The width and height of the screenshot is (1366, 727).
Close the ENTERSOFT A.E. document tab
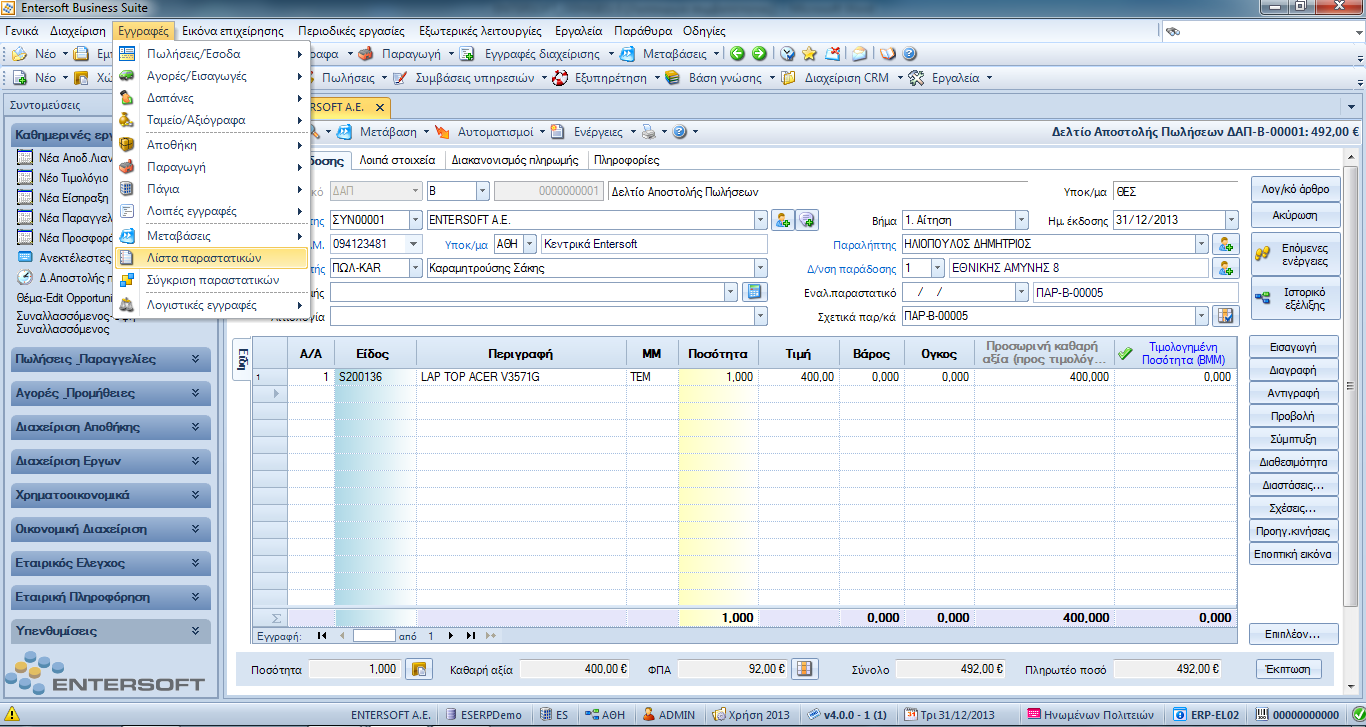(x=378, y=106)
